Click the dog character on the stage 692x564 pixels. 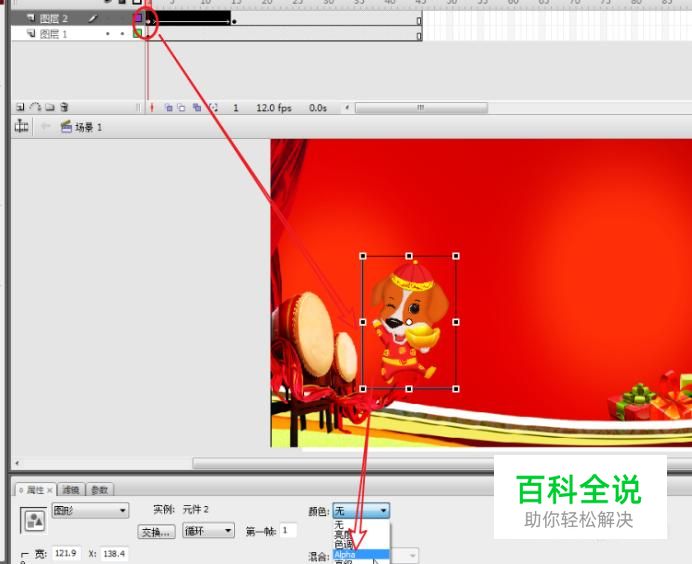tap(408, 324)
